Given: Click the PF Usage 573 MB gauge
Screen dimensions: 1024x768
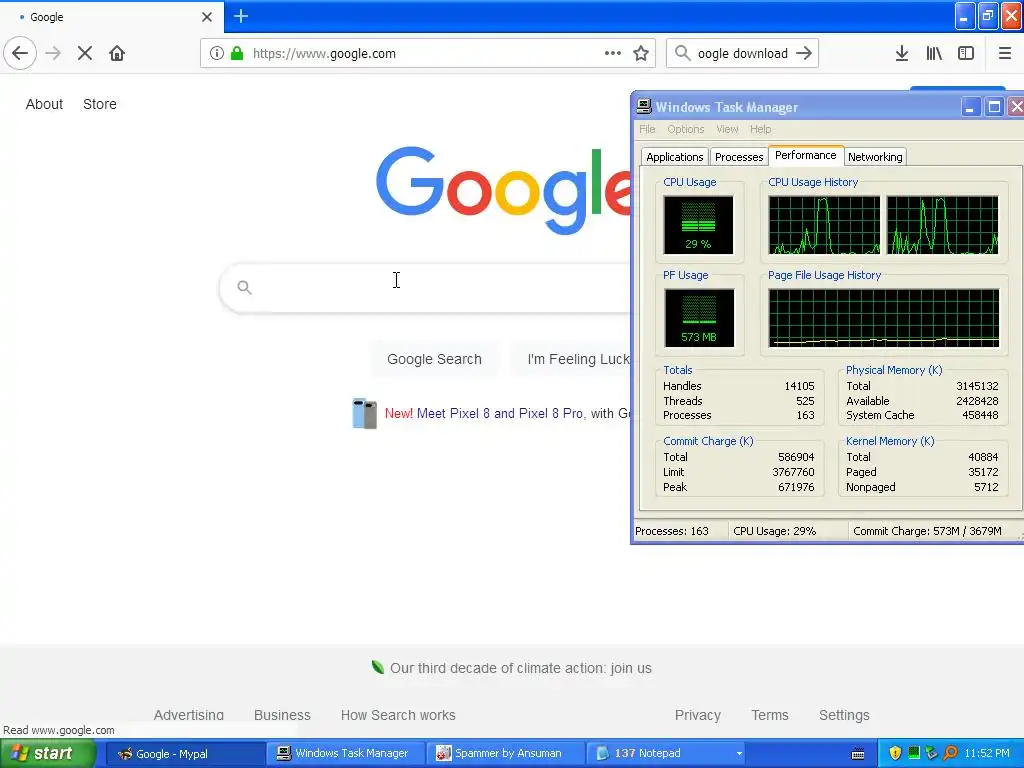Looking at the screenshot, I should (699, 318).
